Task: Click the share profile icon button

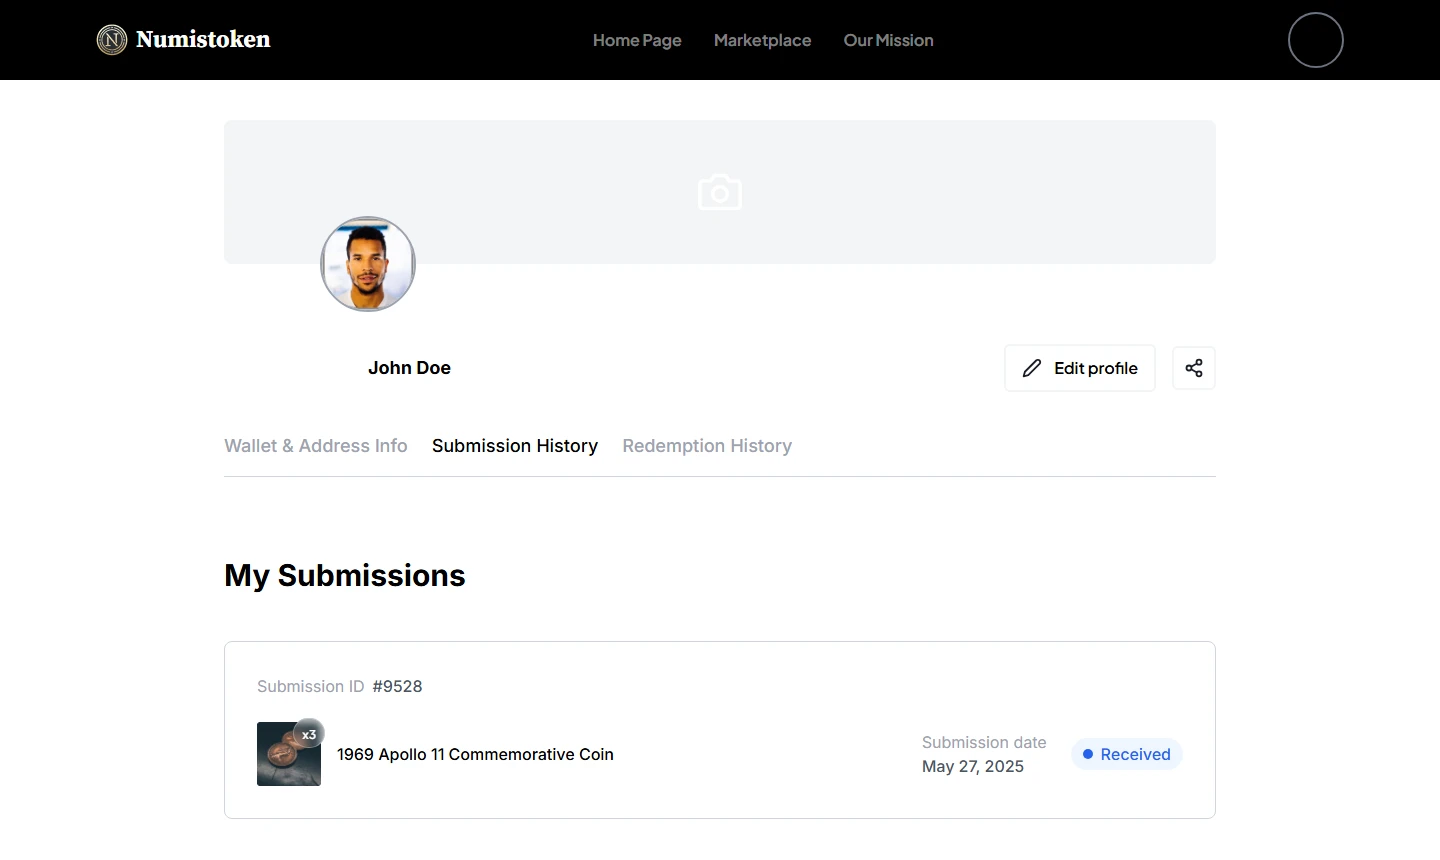Action: click(1194, 368)
